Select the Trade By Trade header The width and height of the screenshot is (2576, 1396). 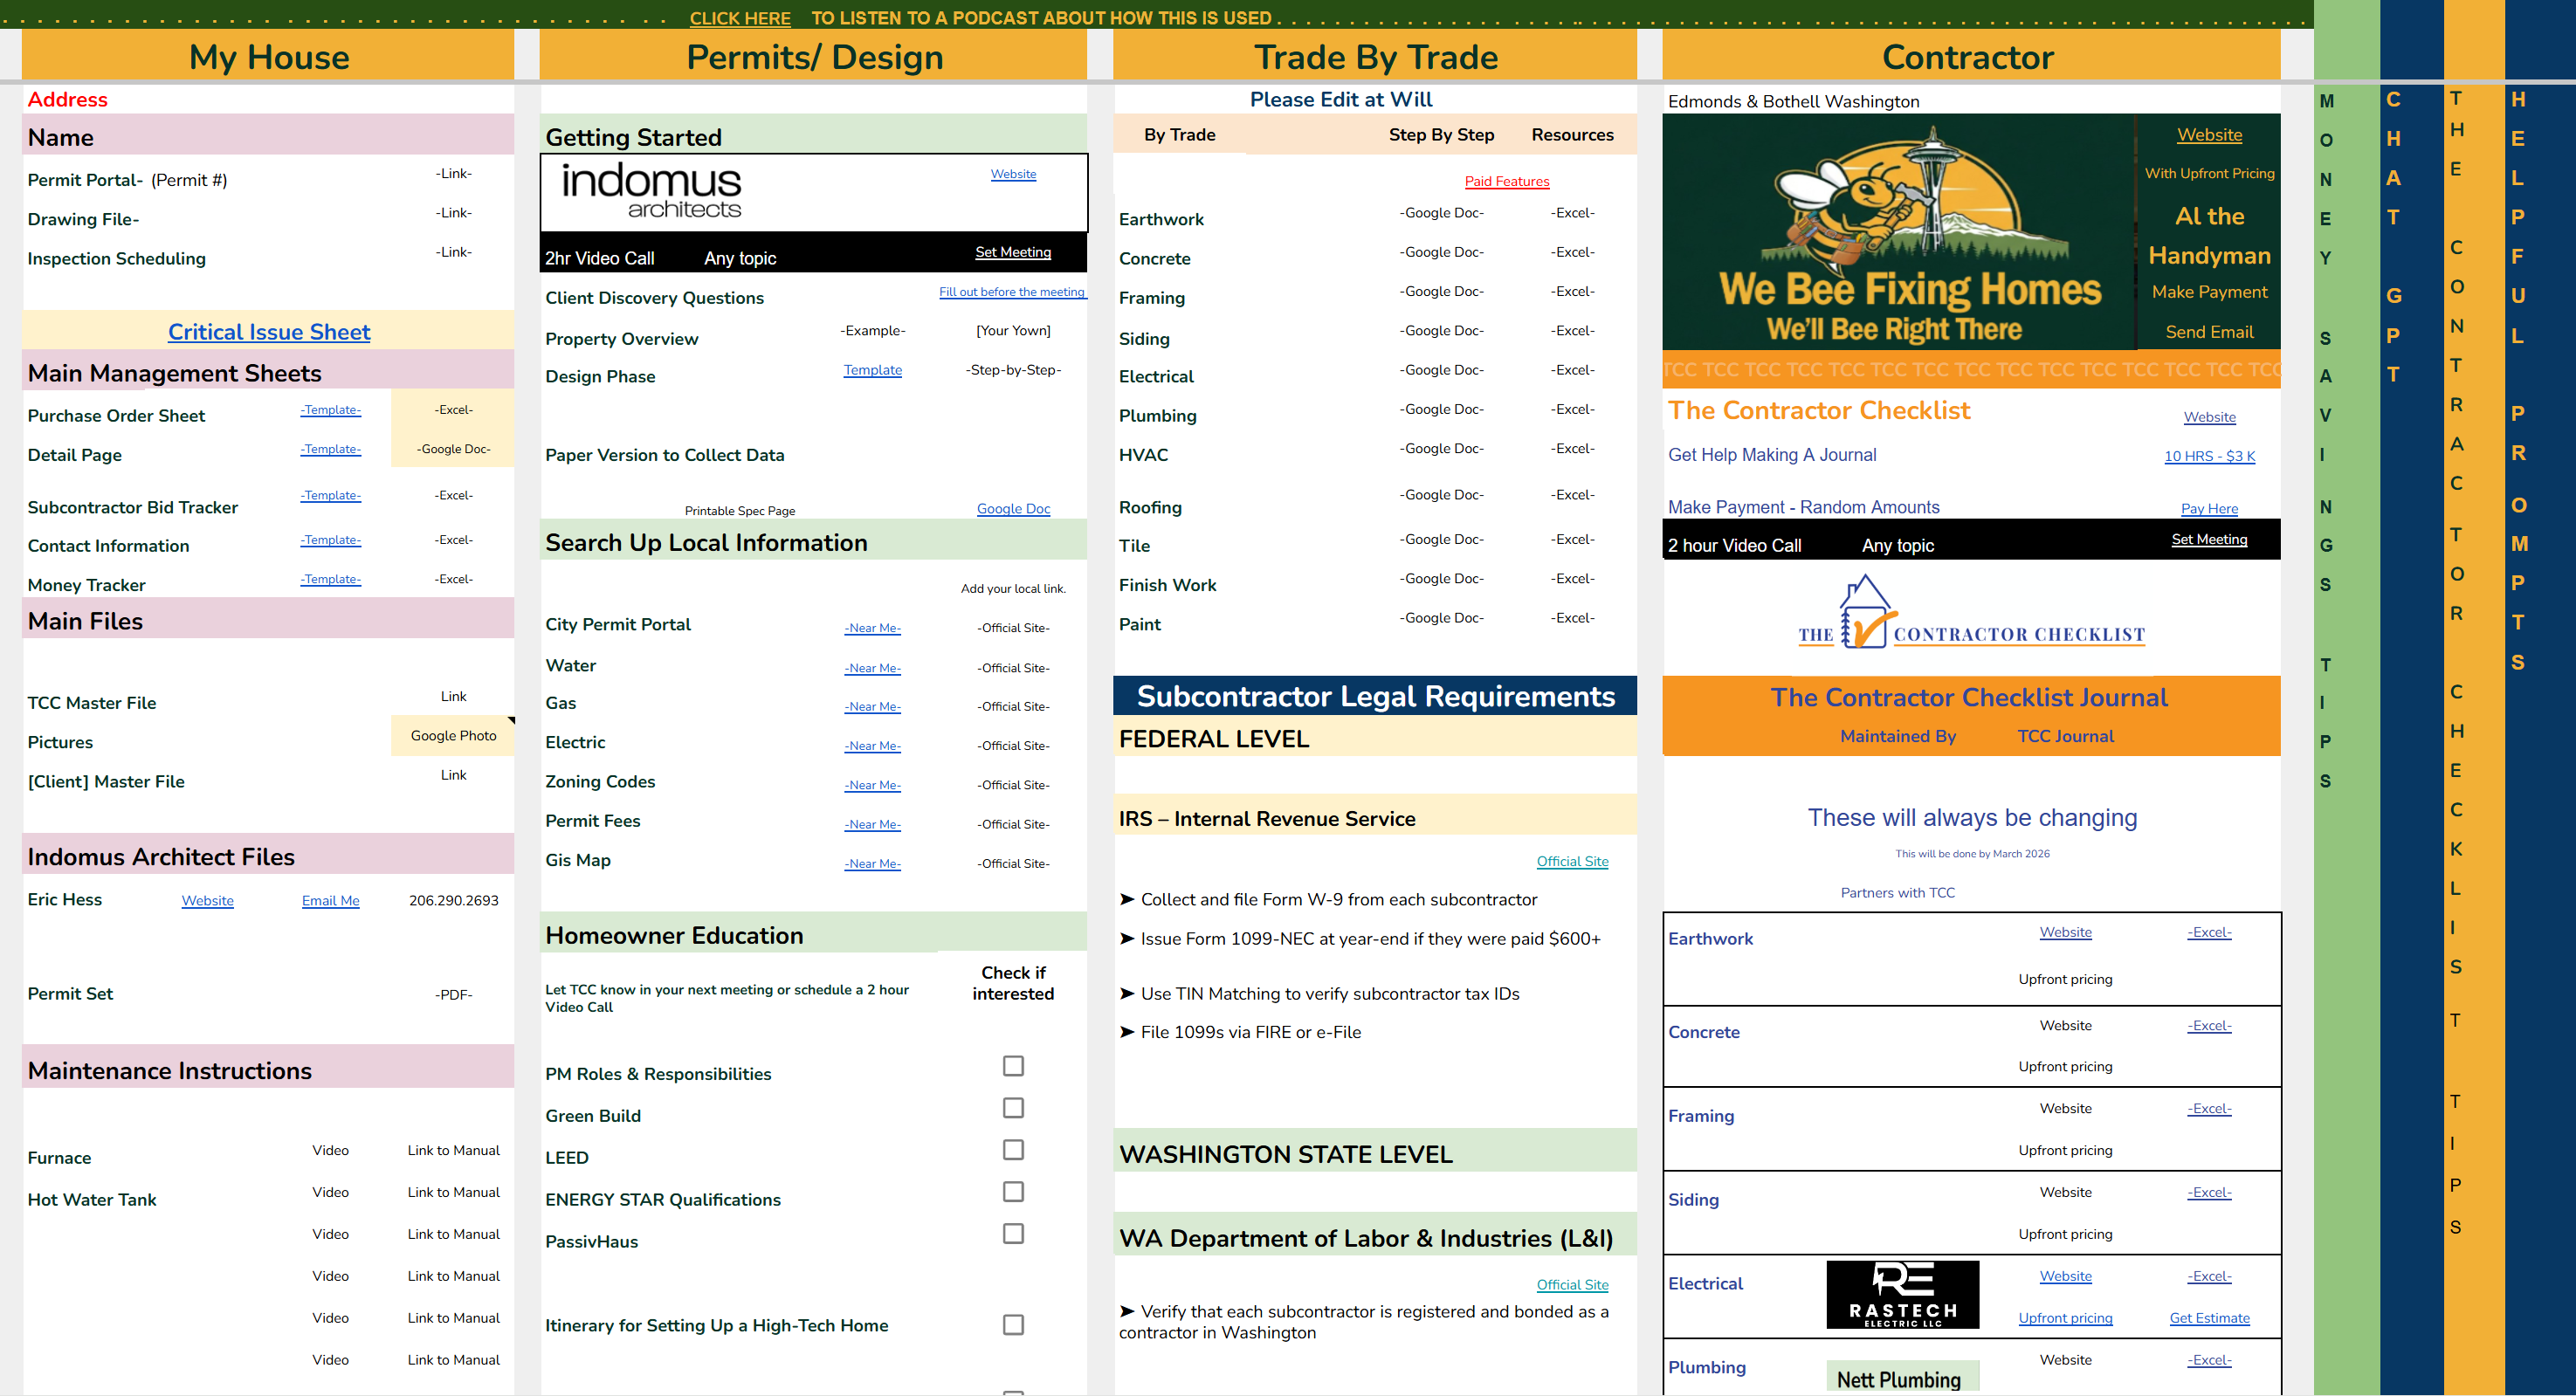click(x=1375, y=57)
